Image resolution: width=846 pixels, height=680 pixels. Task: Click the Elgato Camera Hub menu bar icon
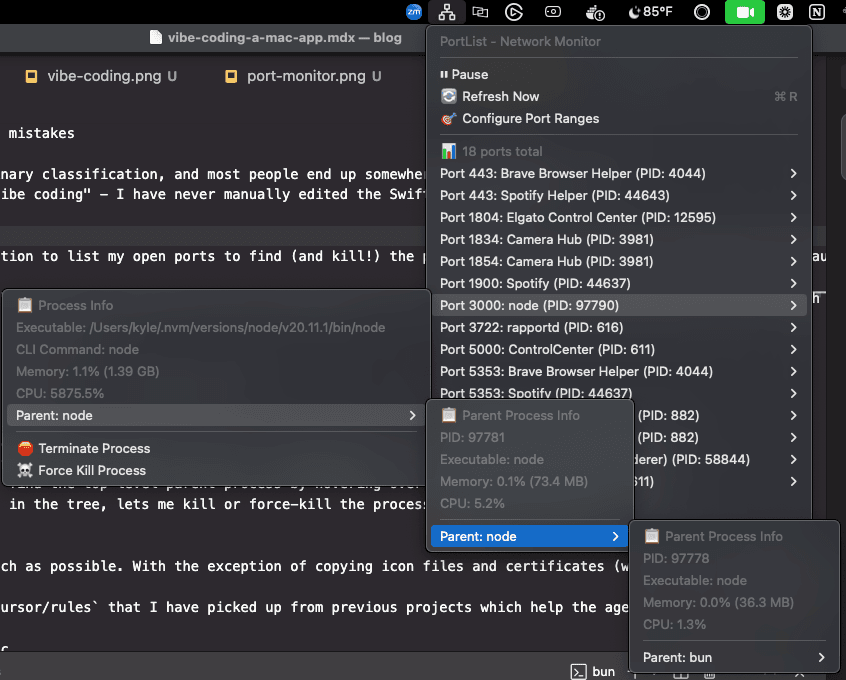click(553, 12)
